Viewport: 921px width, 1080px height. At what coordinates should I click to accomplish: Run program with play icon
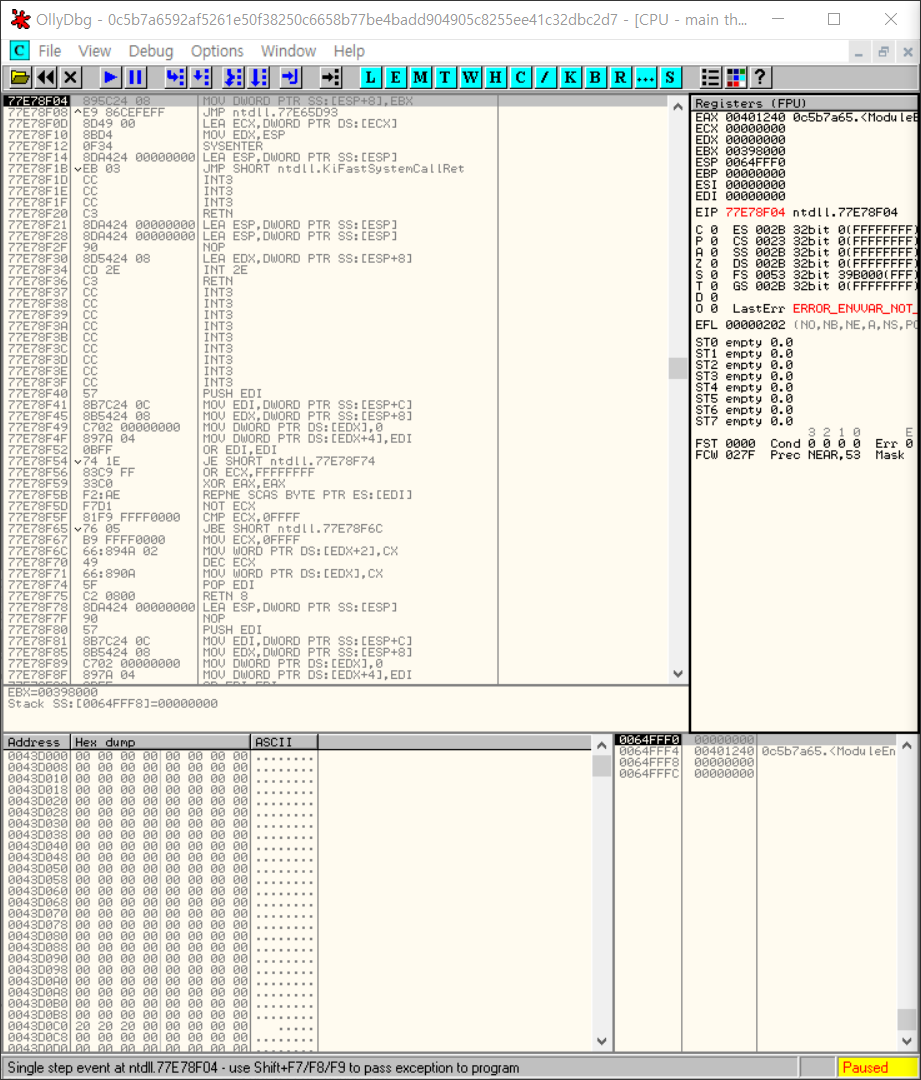[110, 77]
